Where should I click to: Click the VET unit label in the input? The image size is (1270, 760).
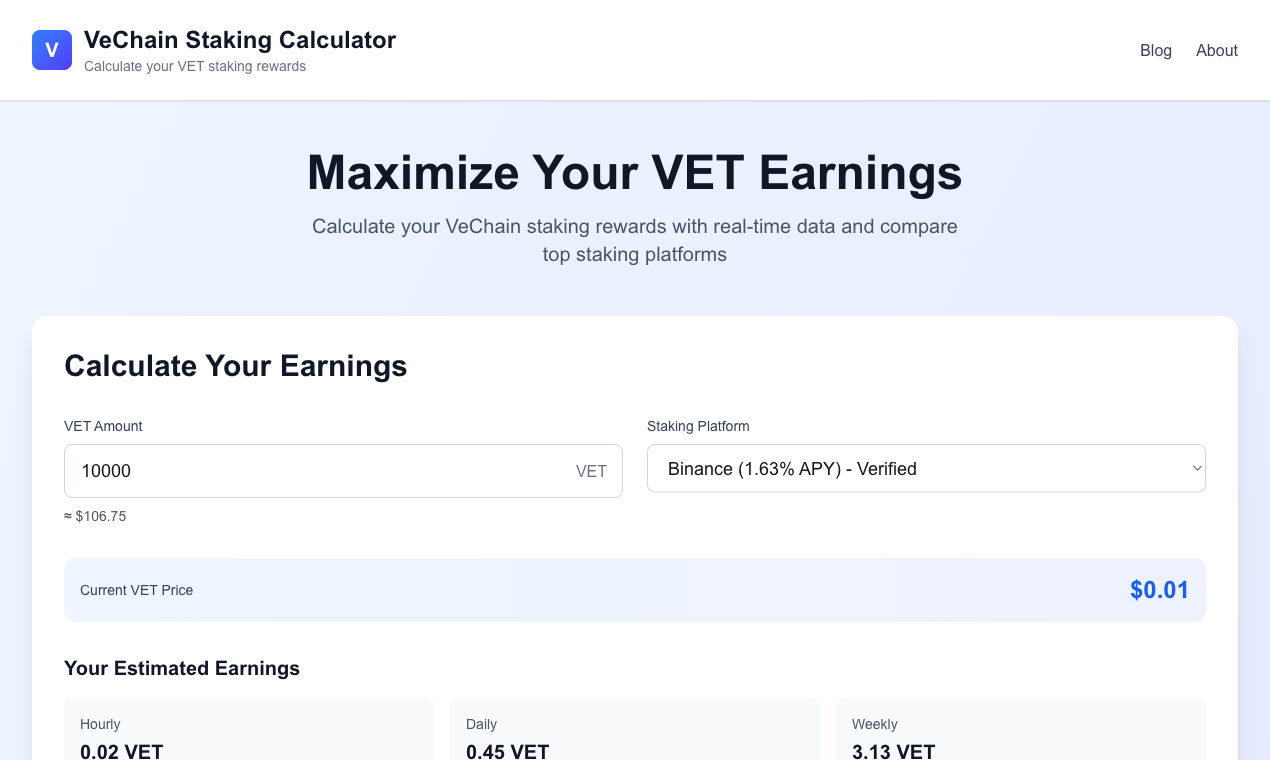[x=591, y=471]
